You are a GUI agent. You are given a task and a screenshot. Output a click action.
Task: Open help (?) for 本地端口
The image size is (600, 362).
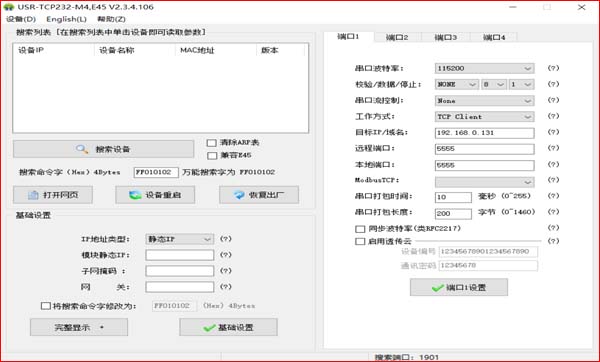553,165
